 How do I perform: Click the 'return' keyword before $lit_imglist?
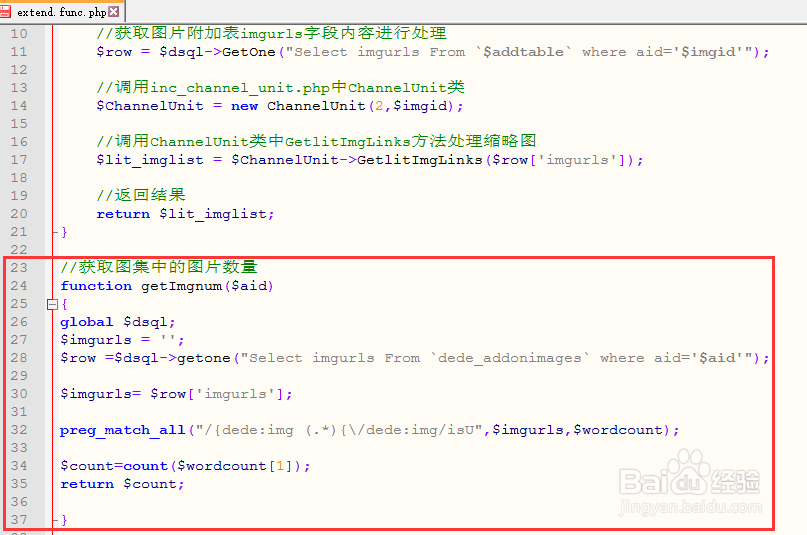tap(123, 214)
